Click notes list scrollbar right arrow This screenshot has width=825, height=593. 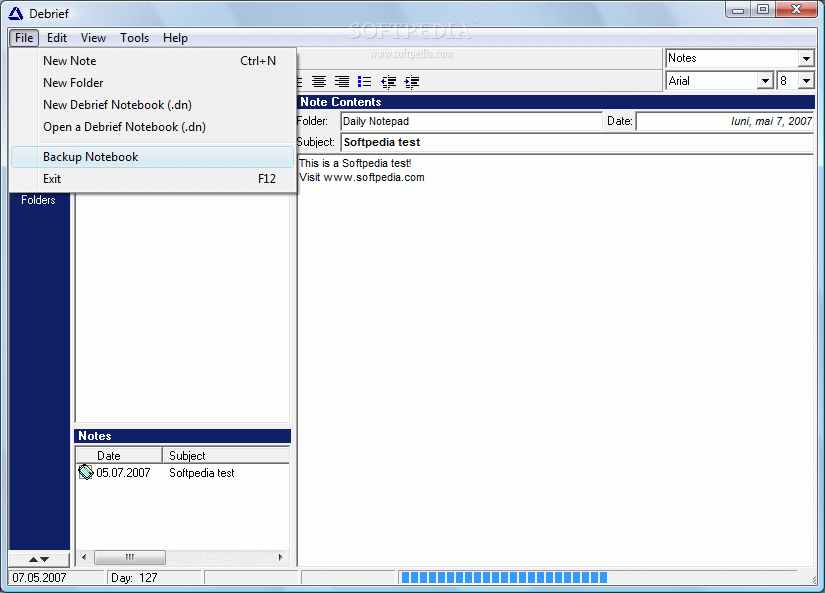(x=281, y=557)
